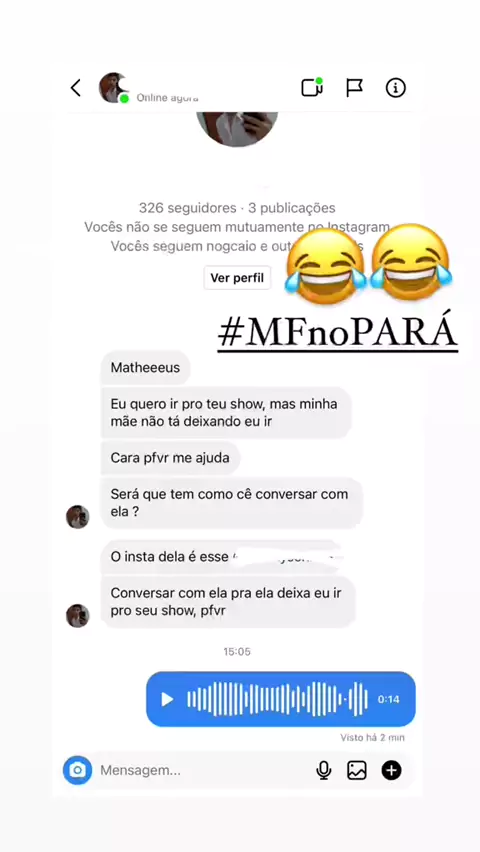
Task: Tap the flag icon in the header
Action: [354, 87]
